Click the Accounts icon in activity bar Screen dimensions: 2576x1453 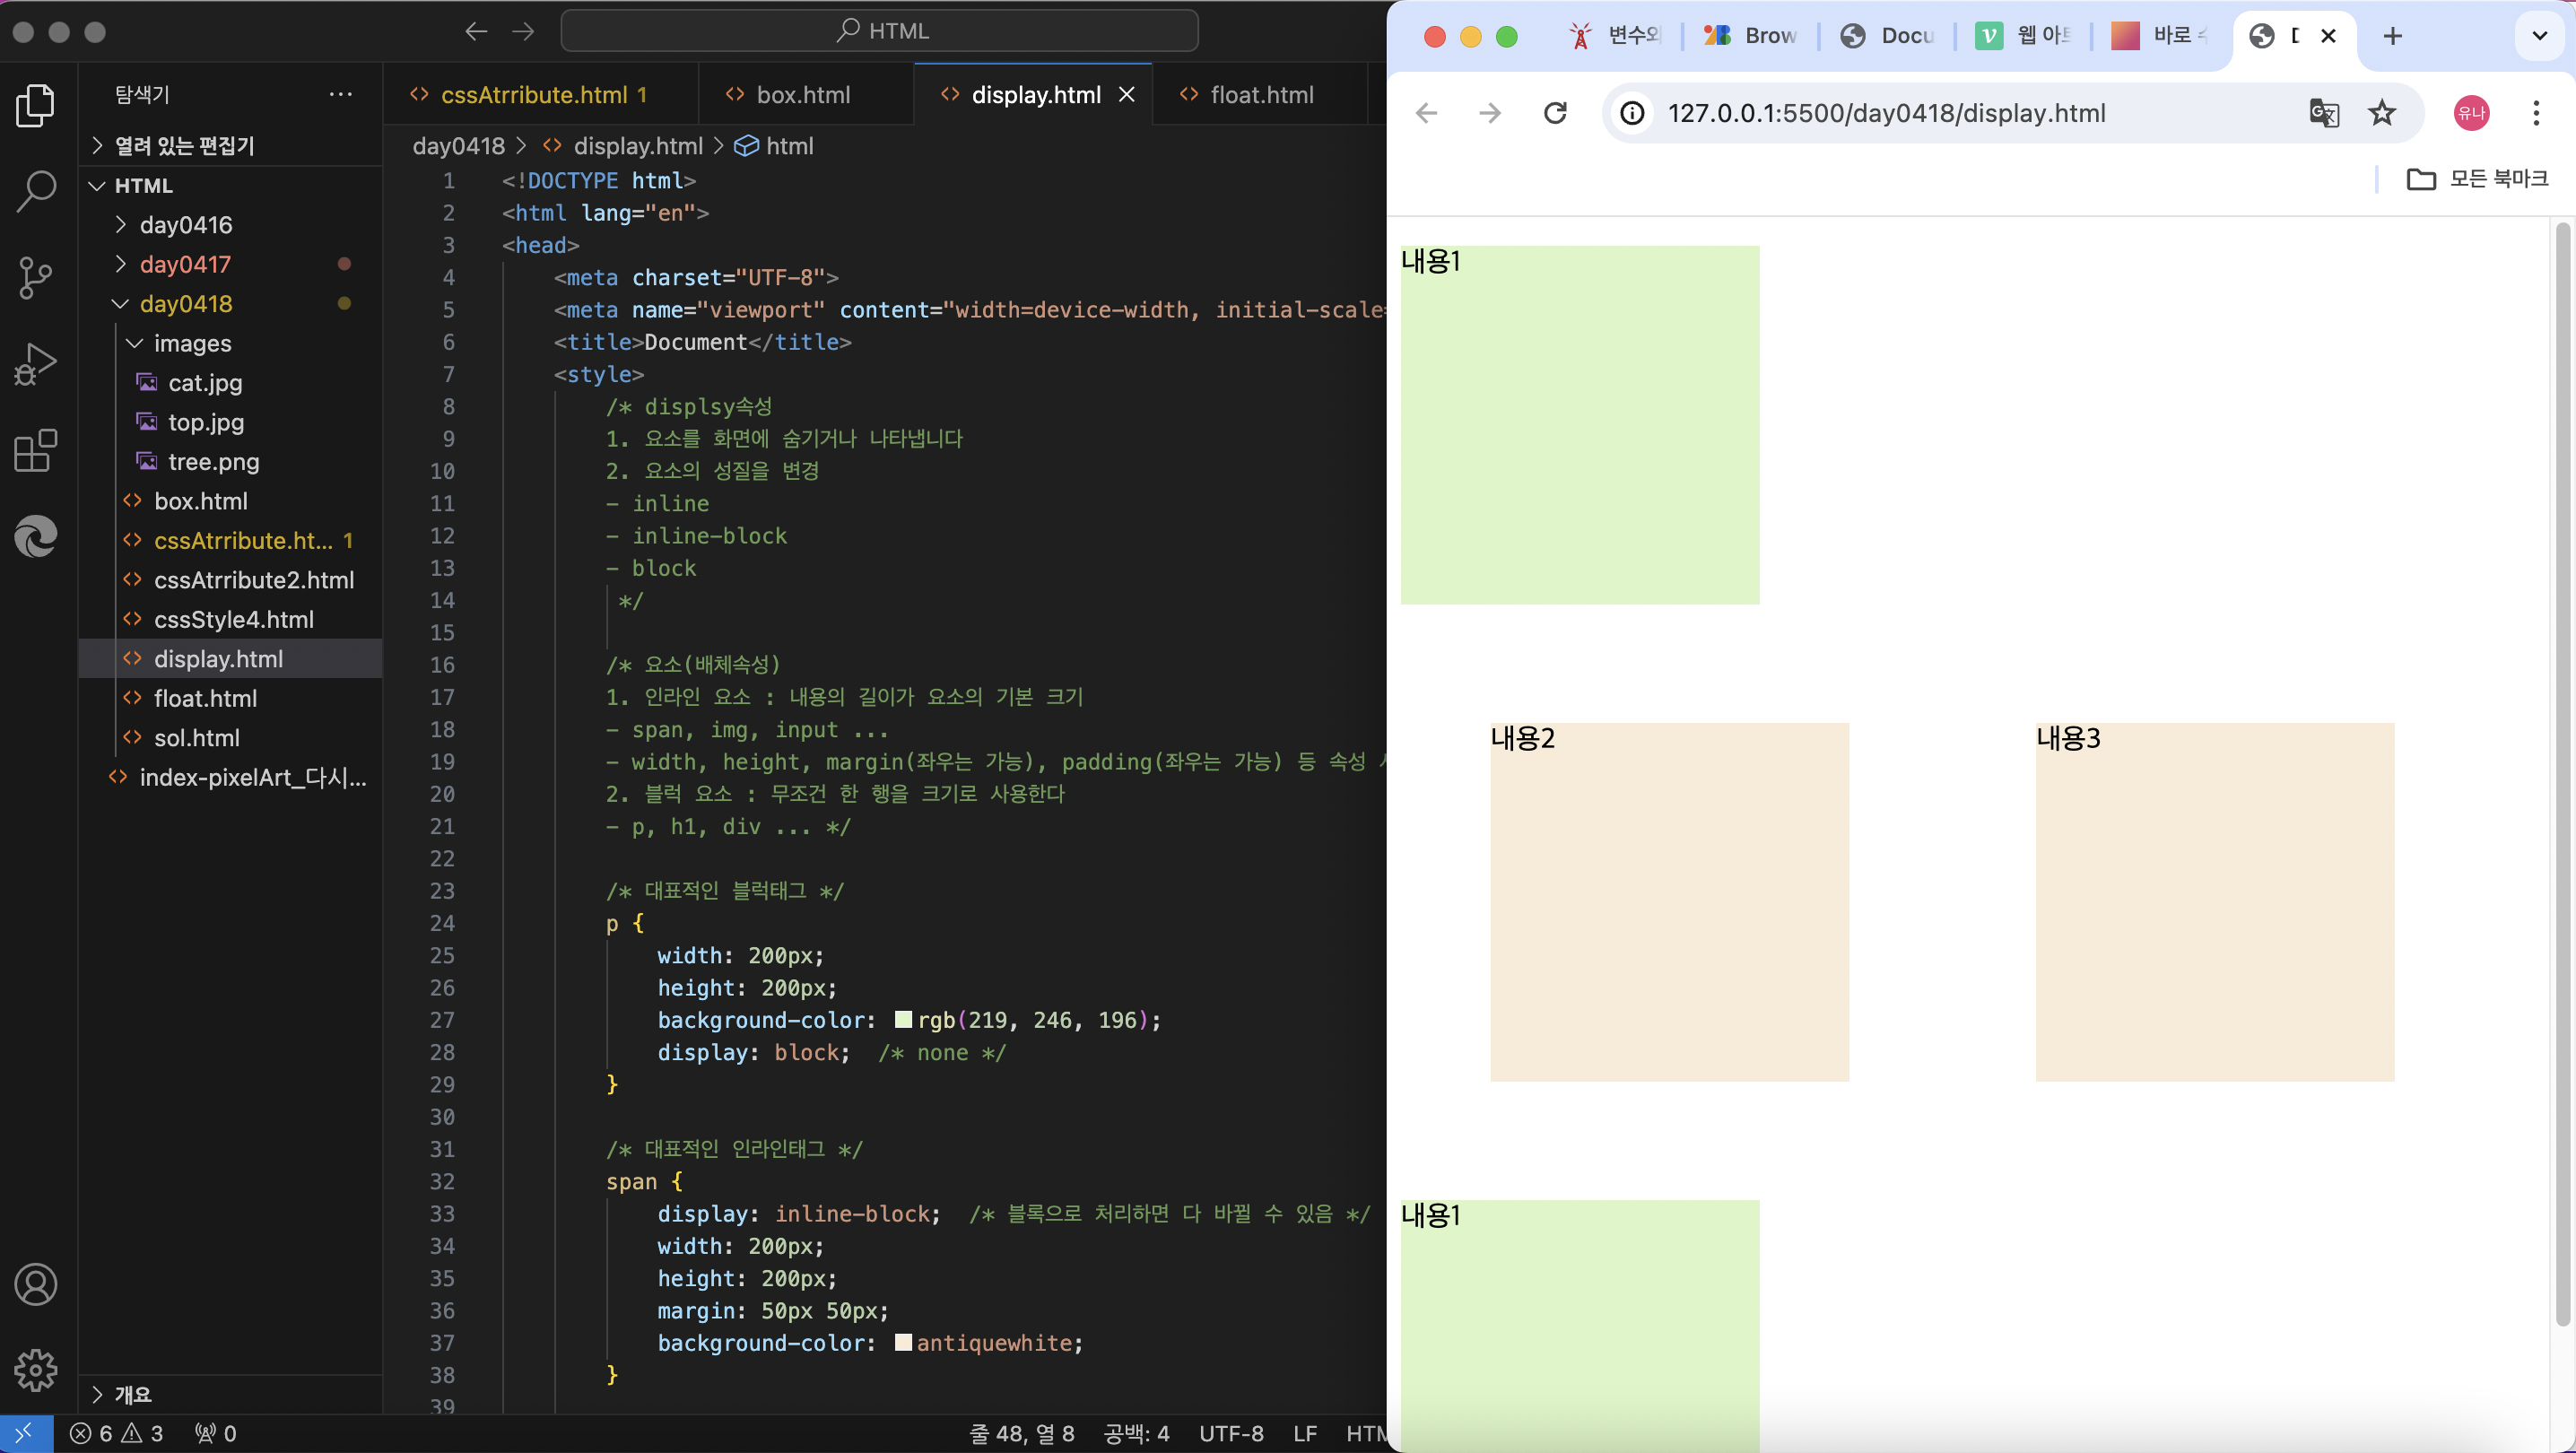36,1284
